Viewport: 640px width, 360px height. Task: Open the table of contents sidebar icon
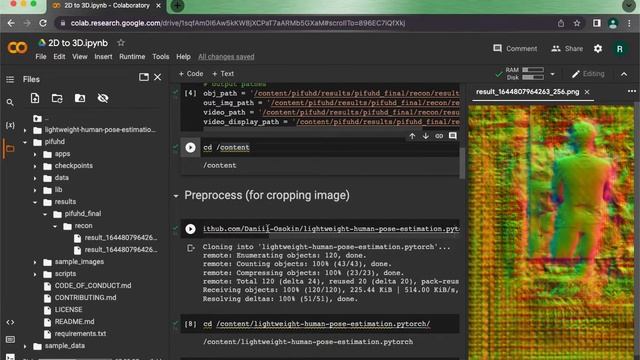10,79
